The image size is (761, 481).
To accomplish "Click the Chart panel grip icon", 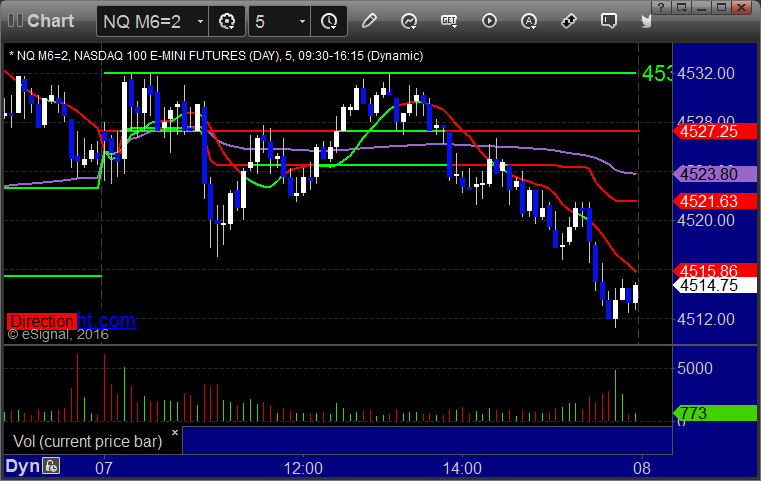I will click(x=15, y=20).
